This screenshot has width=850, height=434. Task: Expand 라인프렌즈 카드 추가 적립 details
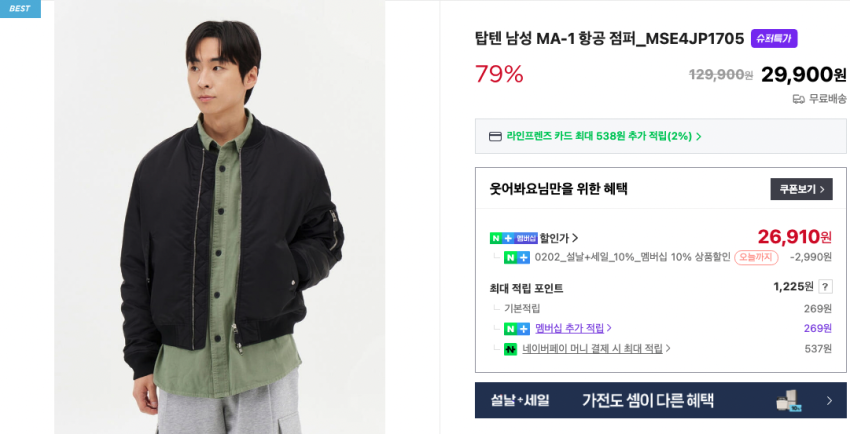[604, 136]
